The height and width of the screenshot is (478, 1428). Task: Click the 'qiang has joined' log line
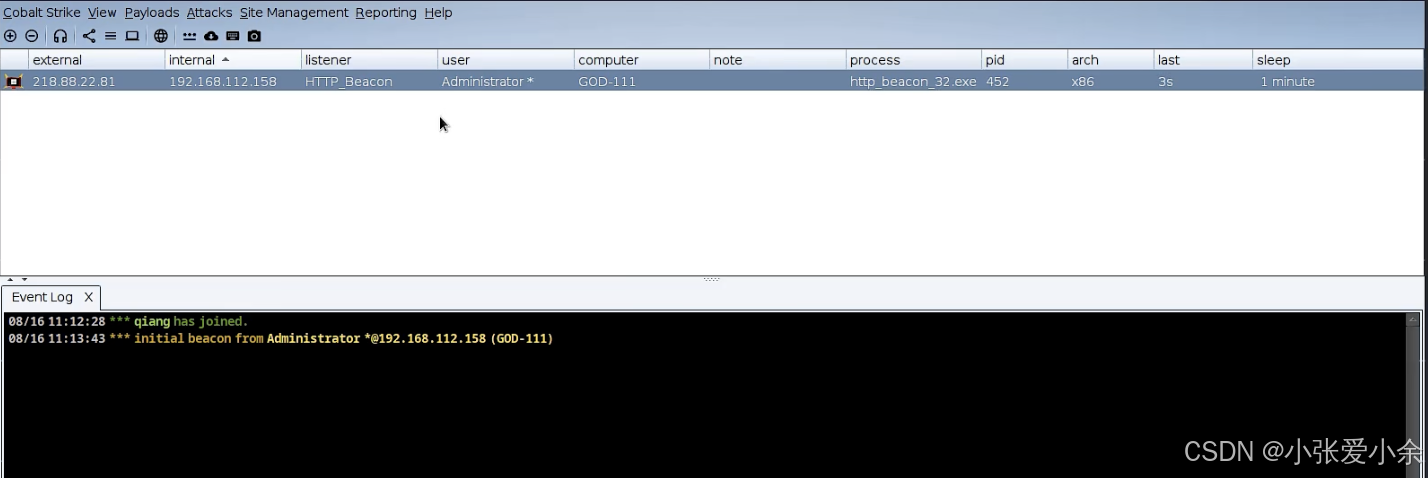point(128,321)
